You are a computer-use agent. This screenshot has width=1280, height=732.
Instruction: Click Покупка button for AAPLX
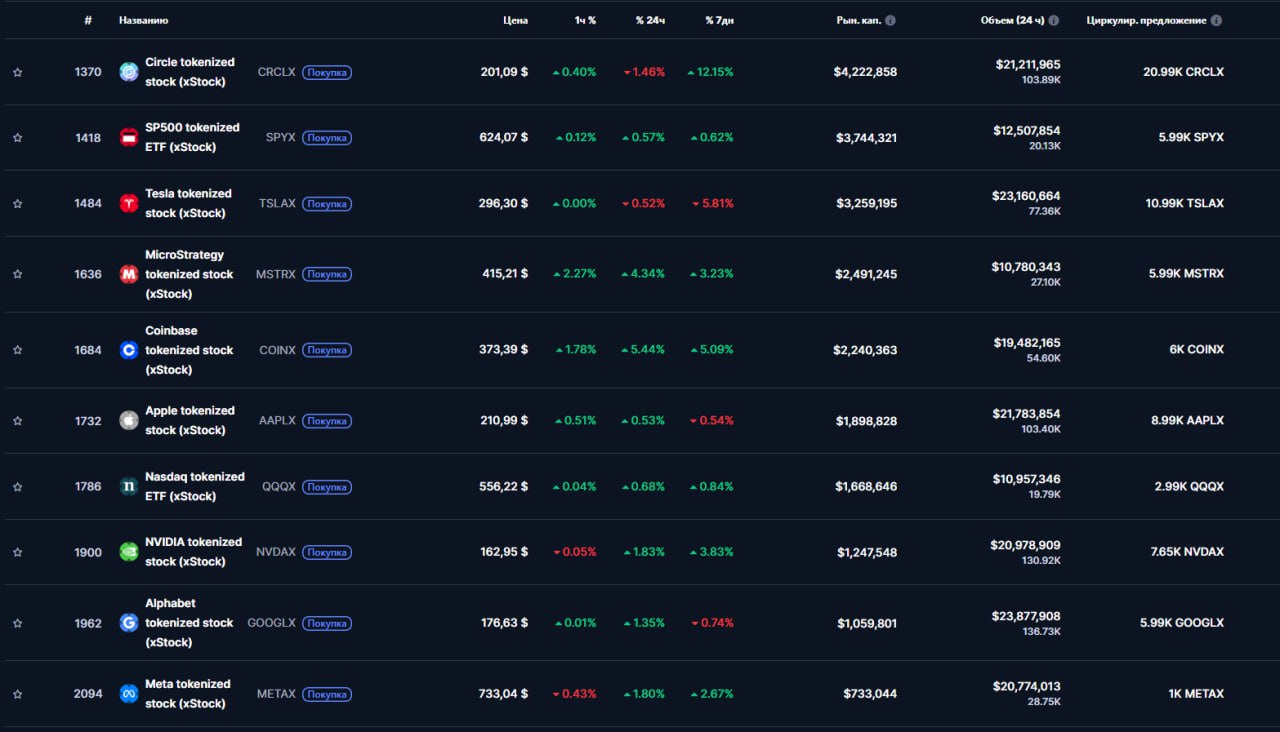327,421
